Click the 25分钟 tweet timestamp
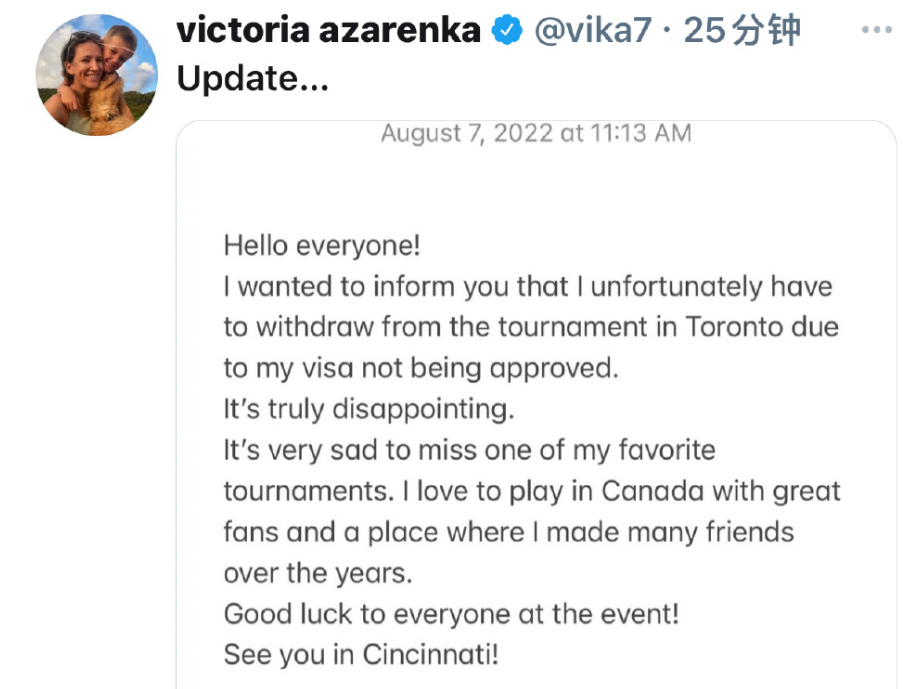This screenshot has width=919, height=689. [743, 31]
